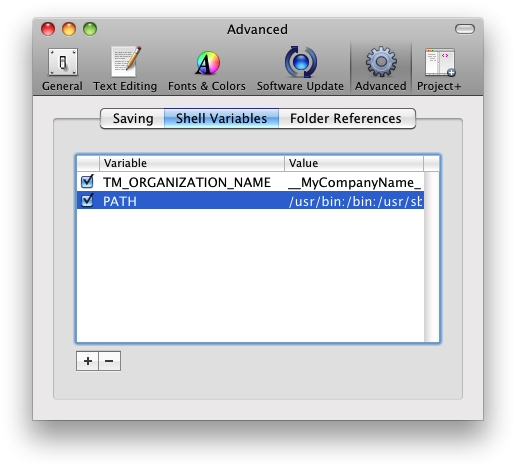
Task: Uncheck the PATH variable checkbox
Action: [88, 201]
